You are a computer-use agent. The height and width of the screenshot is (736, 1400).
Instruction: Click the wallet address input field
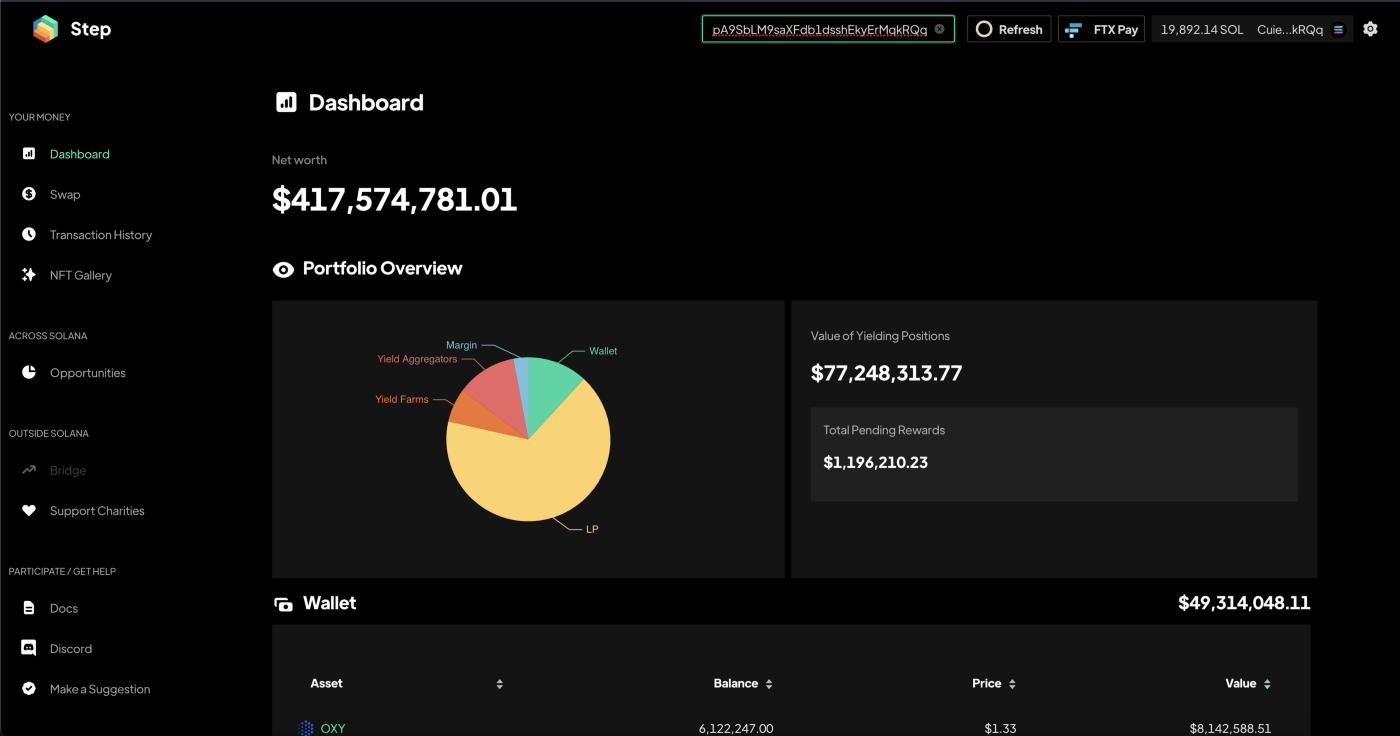coord(818,29)
